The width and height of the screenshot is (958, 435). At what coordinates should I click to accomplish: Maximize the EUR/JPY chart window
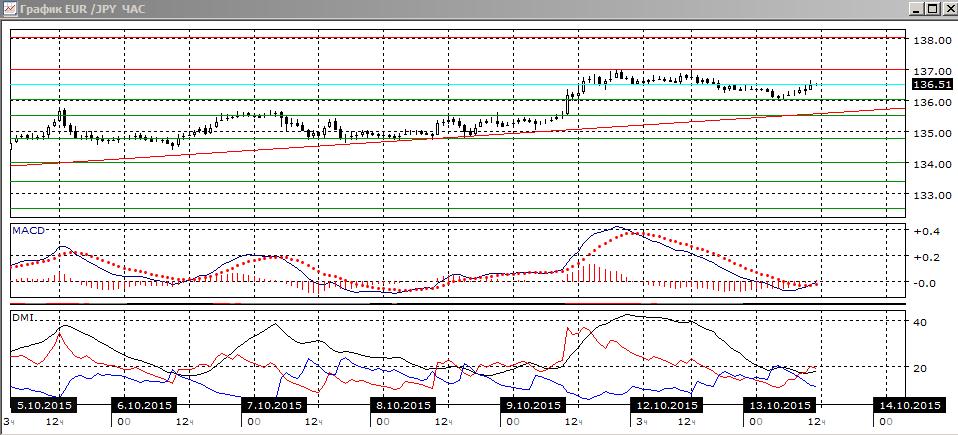pyautogui.click(x=931, y=9)
